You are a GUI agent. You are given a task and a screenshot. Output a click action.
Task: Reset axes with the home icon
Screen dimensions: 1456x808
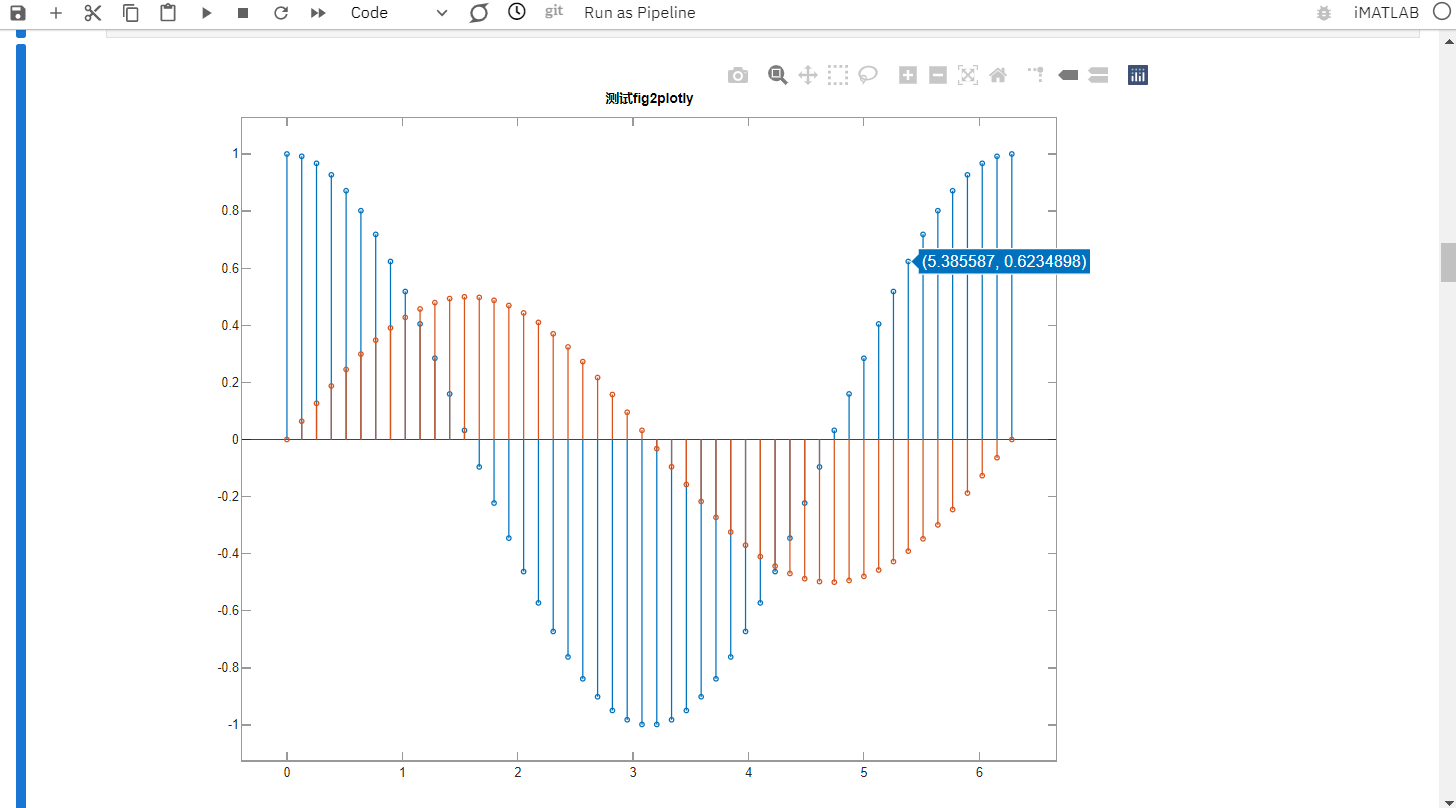[x=998, y=75]
